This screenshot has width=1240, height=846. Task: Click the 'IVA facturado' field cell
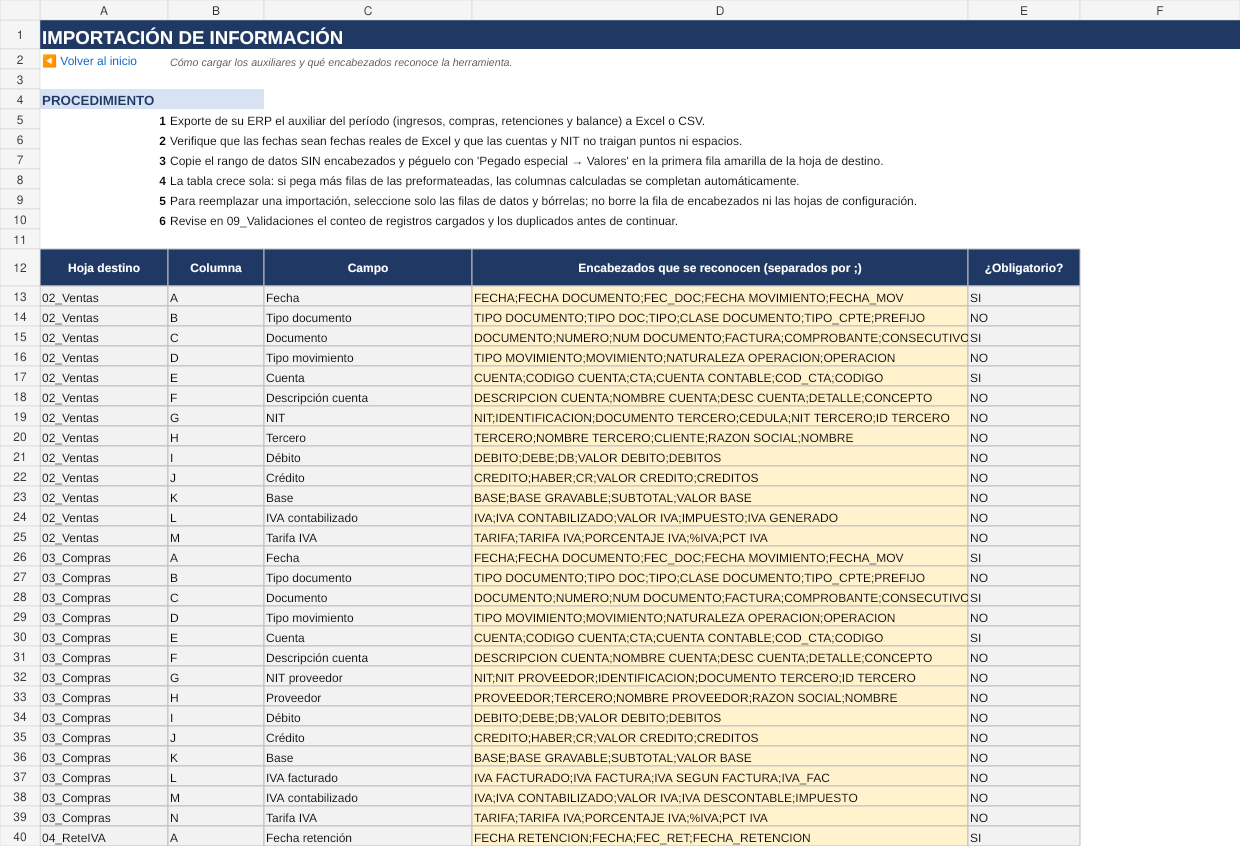coord(368,777)
